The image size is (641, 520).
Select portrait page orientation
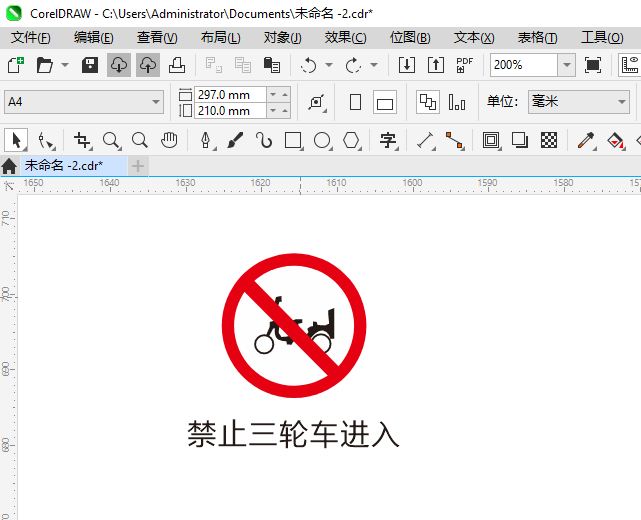click(x=356, y=102)
